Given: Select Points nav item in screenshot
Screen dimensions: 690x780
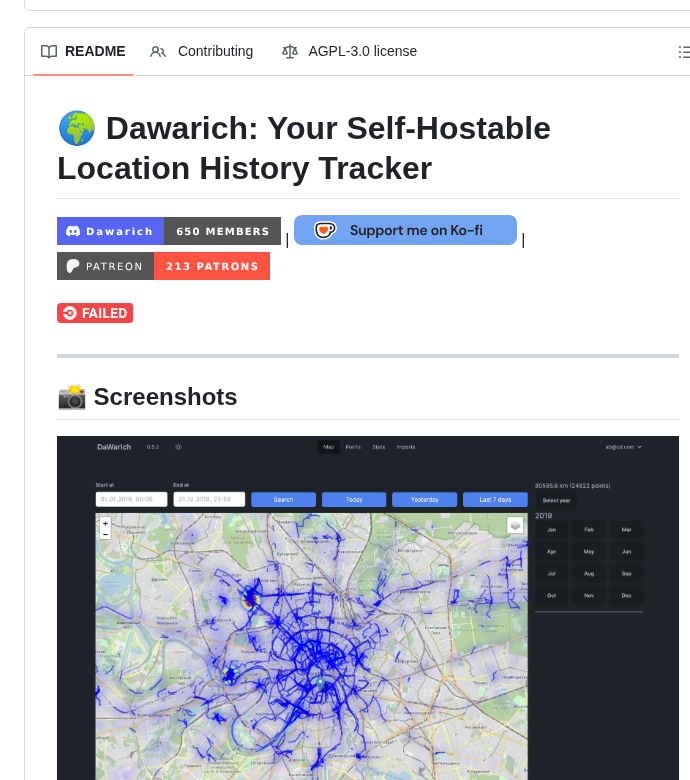Looking at the screenshot, I should (x=353, y=447).
